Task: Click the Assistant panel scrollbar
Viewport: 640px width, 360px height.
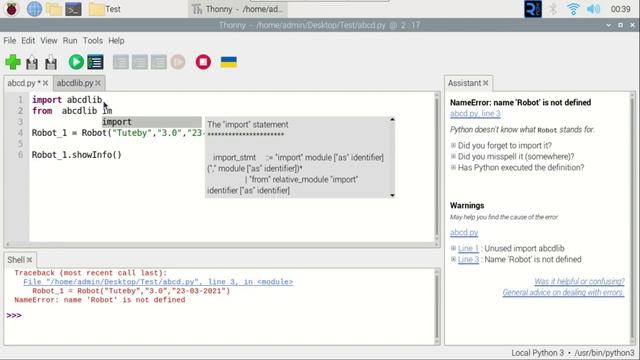Action: [633, 218]
